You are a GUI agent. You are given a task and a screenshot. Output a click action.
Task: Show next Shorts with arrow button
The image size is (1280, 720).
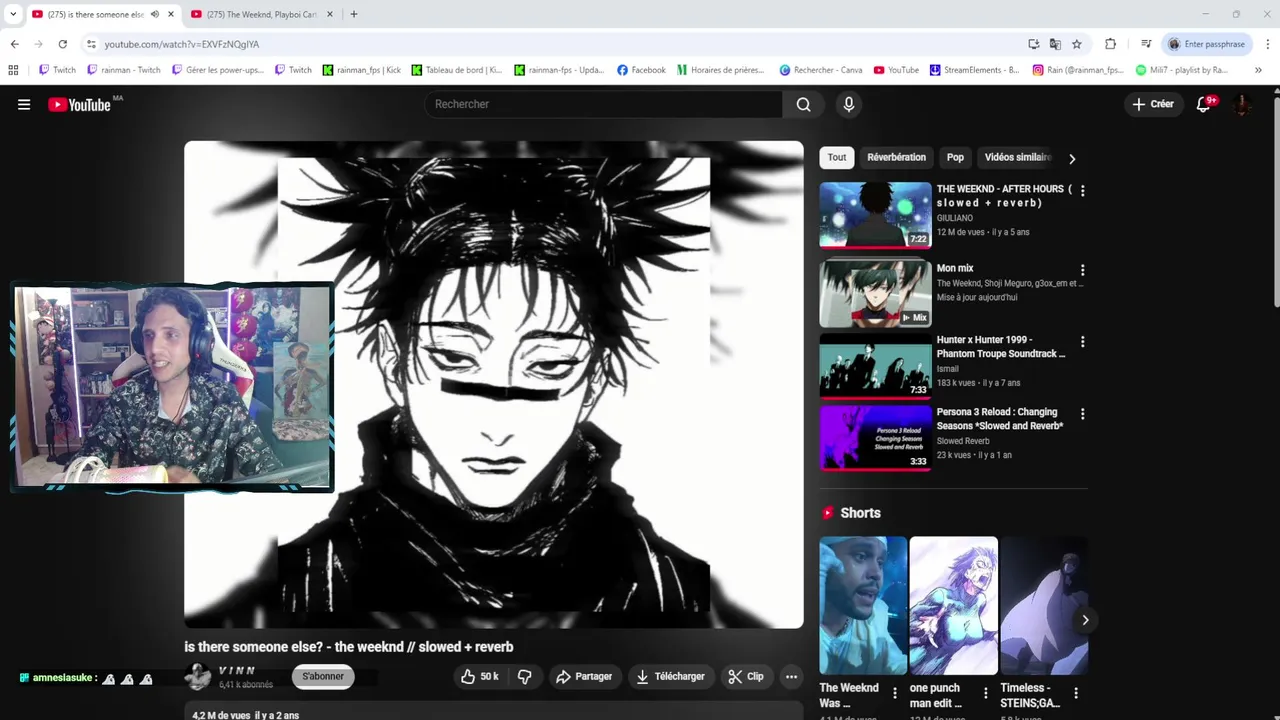[x=1085, y=620]
